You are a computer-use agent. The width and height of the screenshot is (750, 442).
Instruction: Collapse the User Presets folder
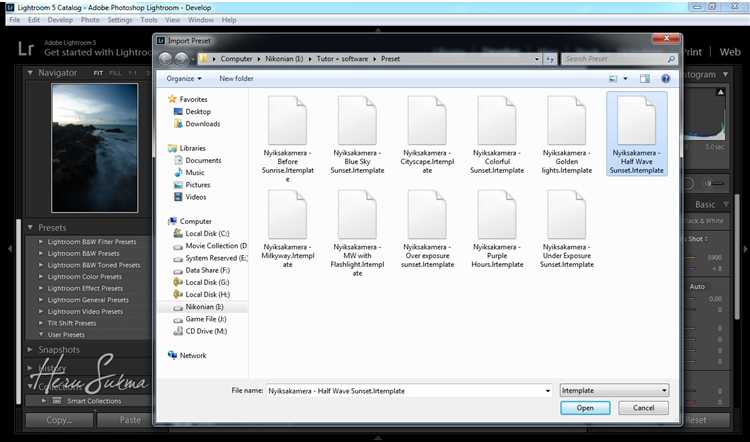click(x=41, y=334)
